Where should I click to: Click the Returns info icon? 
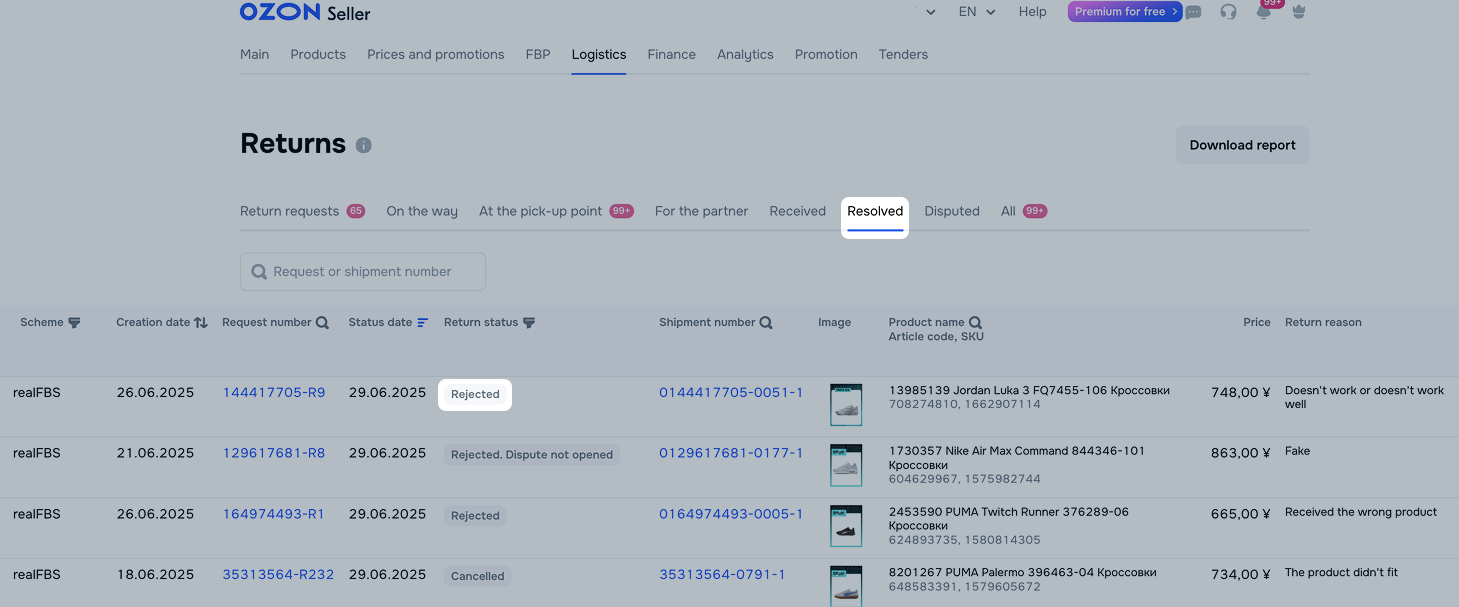point(364,145)
